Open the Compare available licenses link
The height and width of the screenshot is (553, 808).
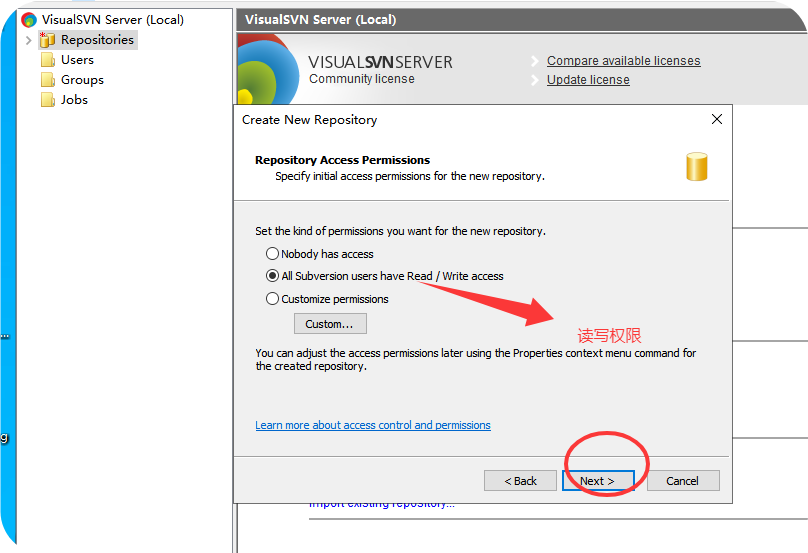tap(624, 61)
